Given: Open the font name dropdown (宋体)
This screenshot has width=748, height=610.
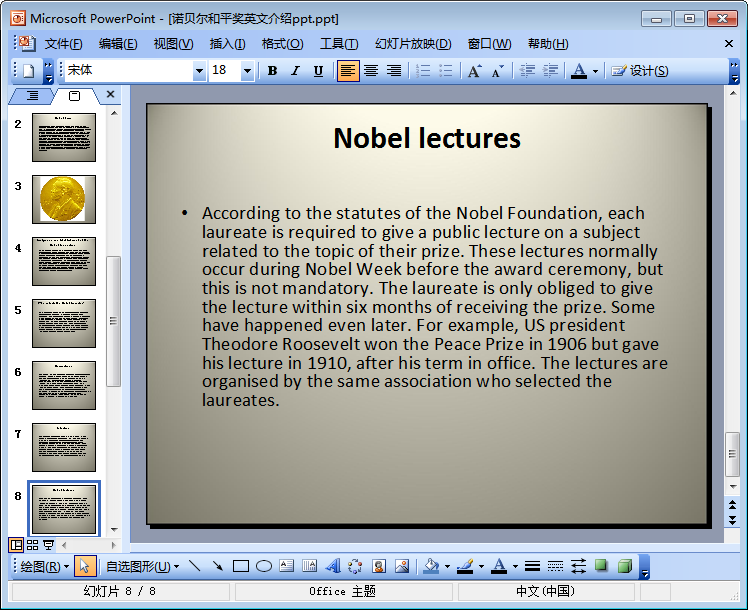Looking at the screenshot, I should 199,71.
